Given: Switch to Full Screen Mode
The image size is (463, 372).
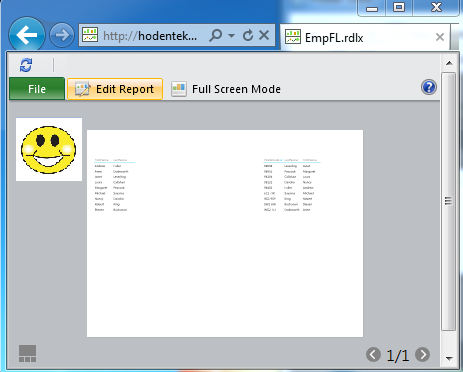Looking at the screenshot, I should pyautogui.click(x=226, y=89).
